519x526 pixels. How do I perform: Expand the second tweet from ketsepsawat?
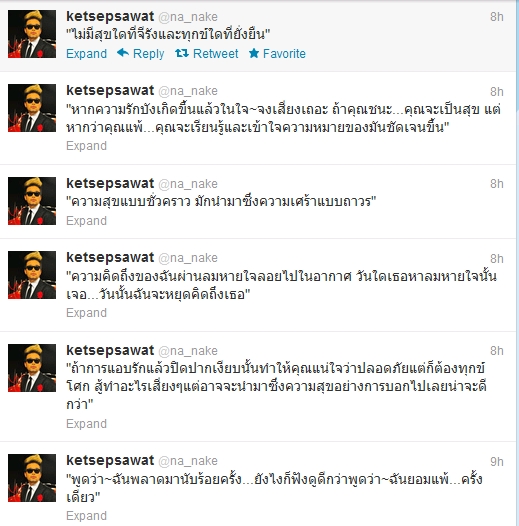pos(87,146)
